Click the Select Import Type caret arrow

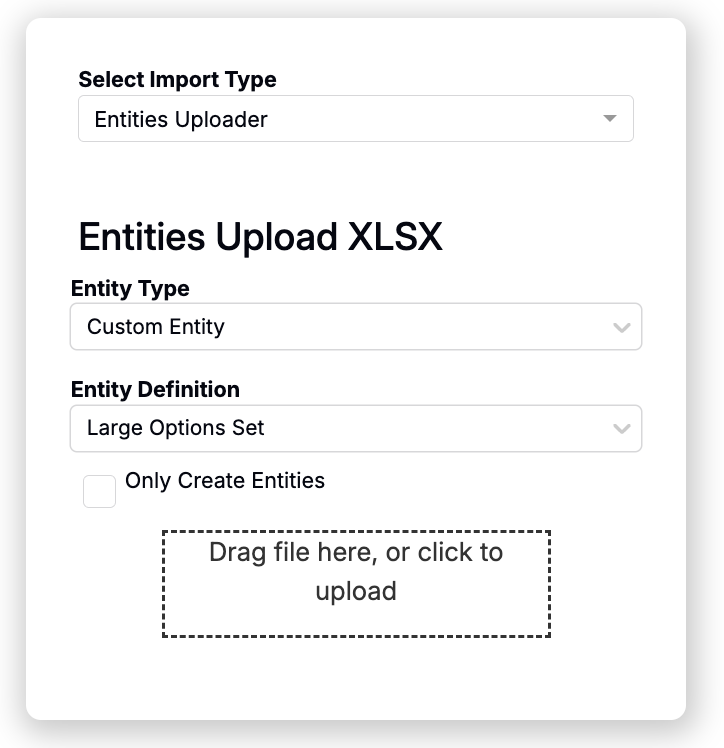[x=610, y=119]
